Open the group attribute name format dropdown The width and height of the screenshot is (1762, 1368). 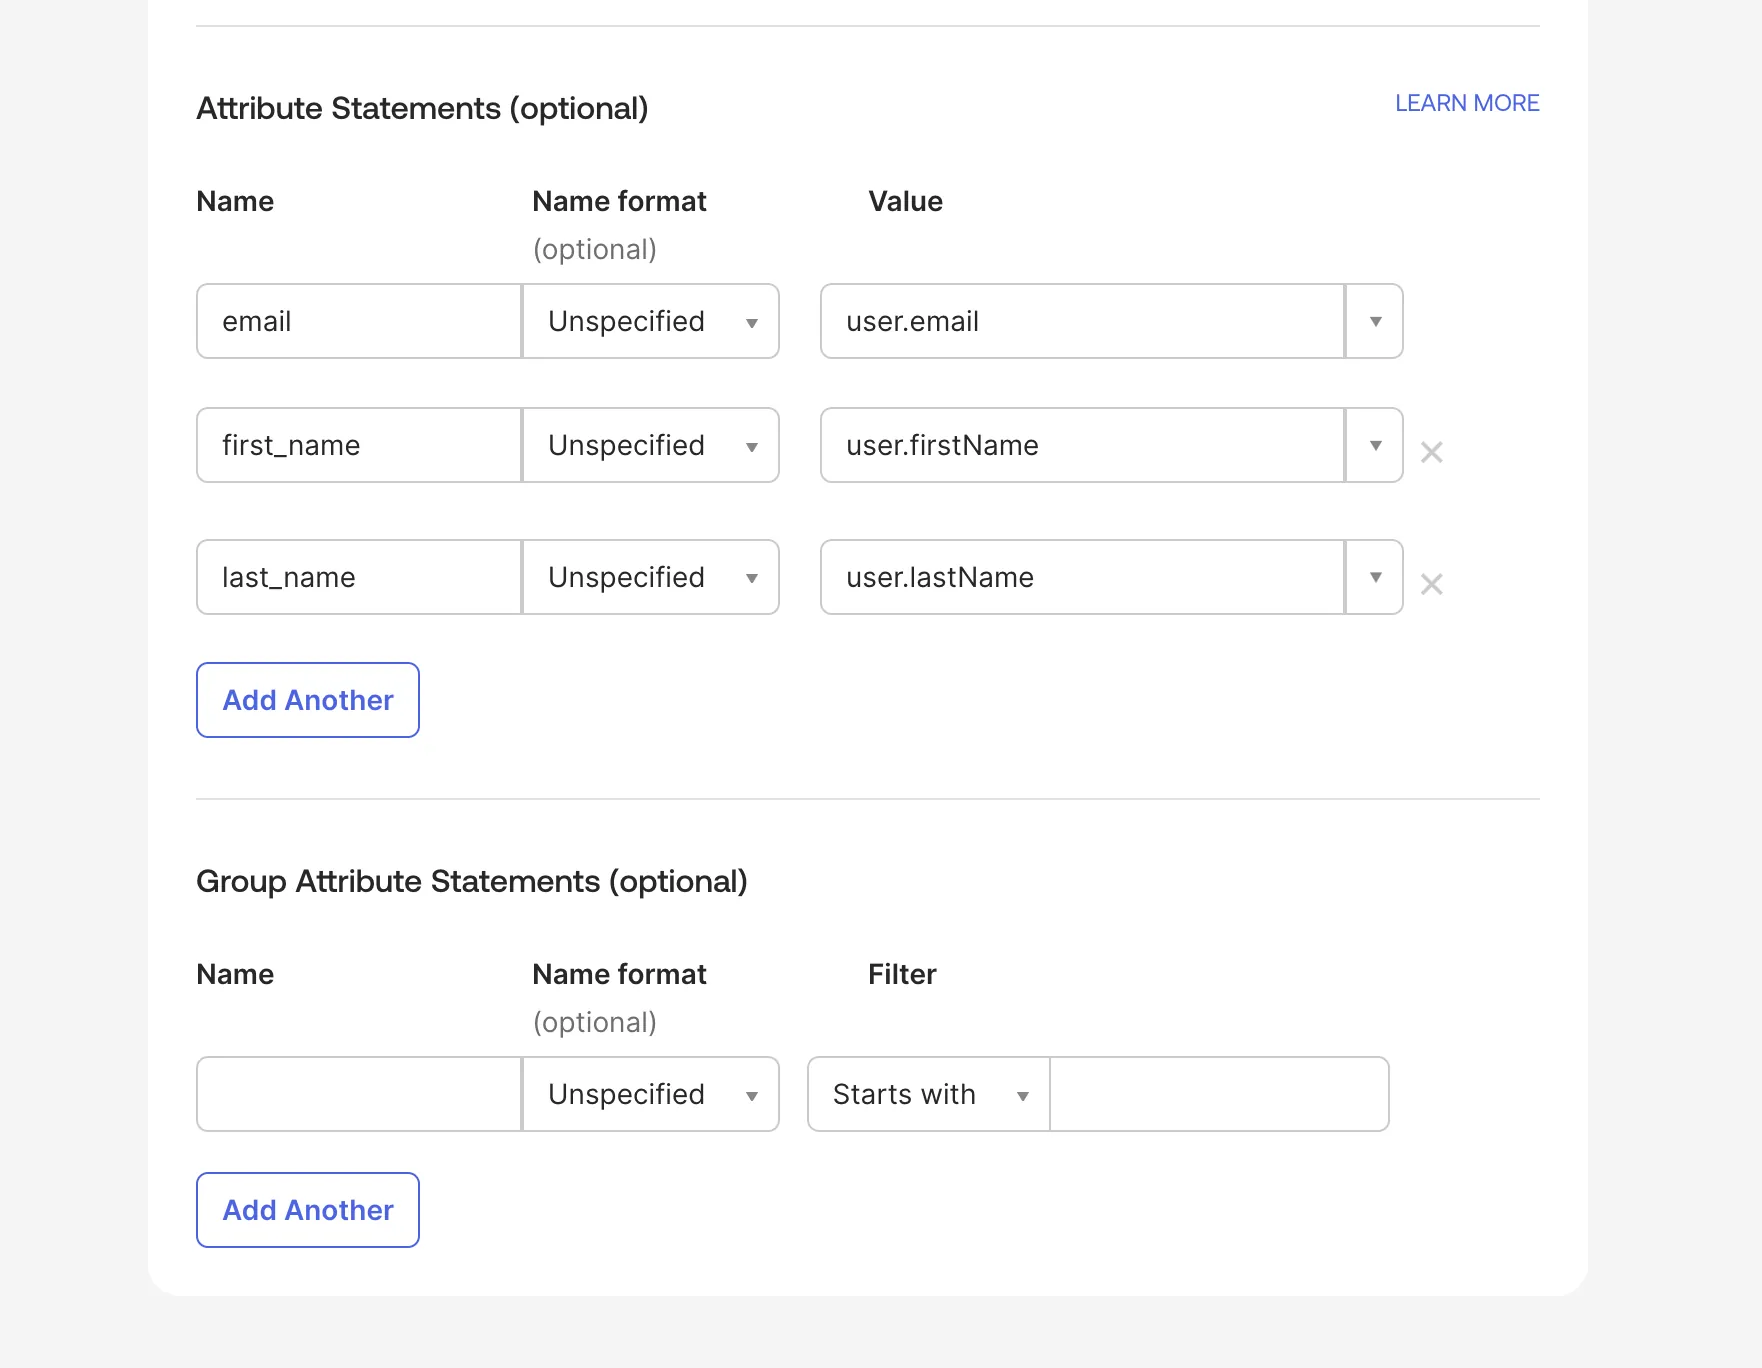(651, 1094)
